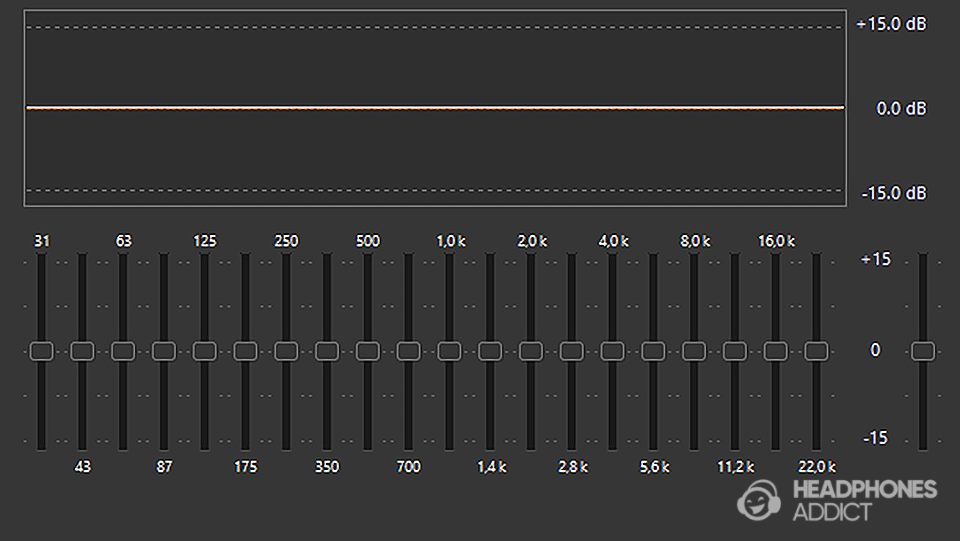
Task: Click the 4,0k band slider handle
Action: (x=612, y=351)
